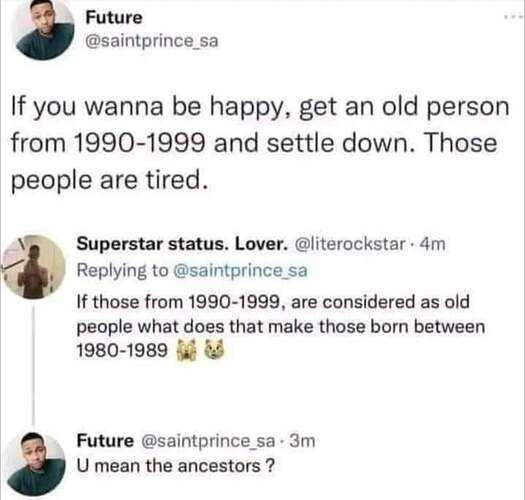Open the three-dot more menu on main tweet

[513, 16]
